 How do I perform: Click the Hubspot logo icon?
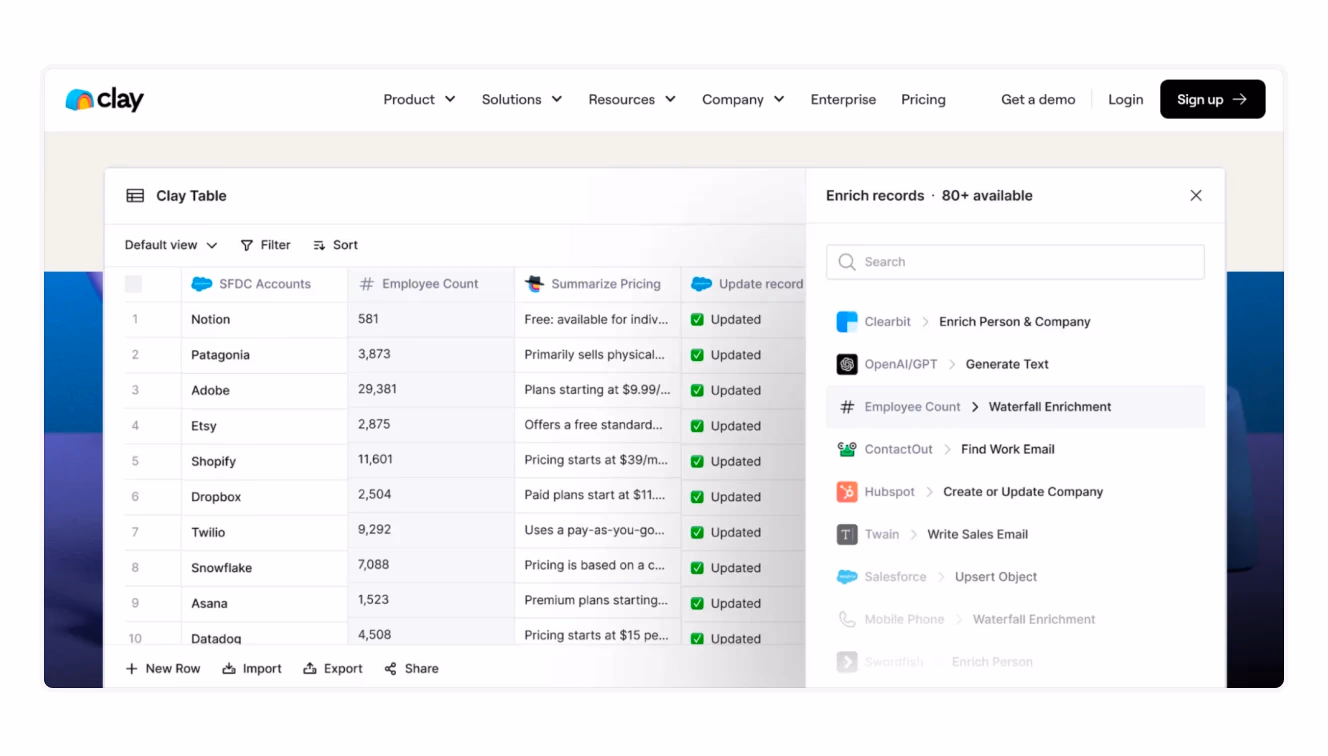coord(847,492)
